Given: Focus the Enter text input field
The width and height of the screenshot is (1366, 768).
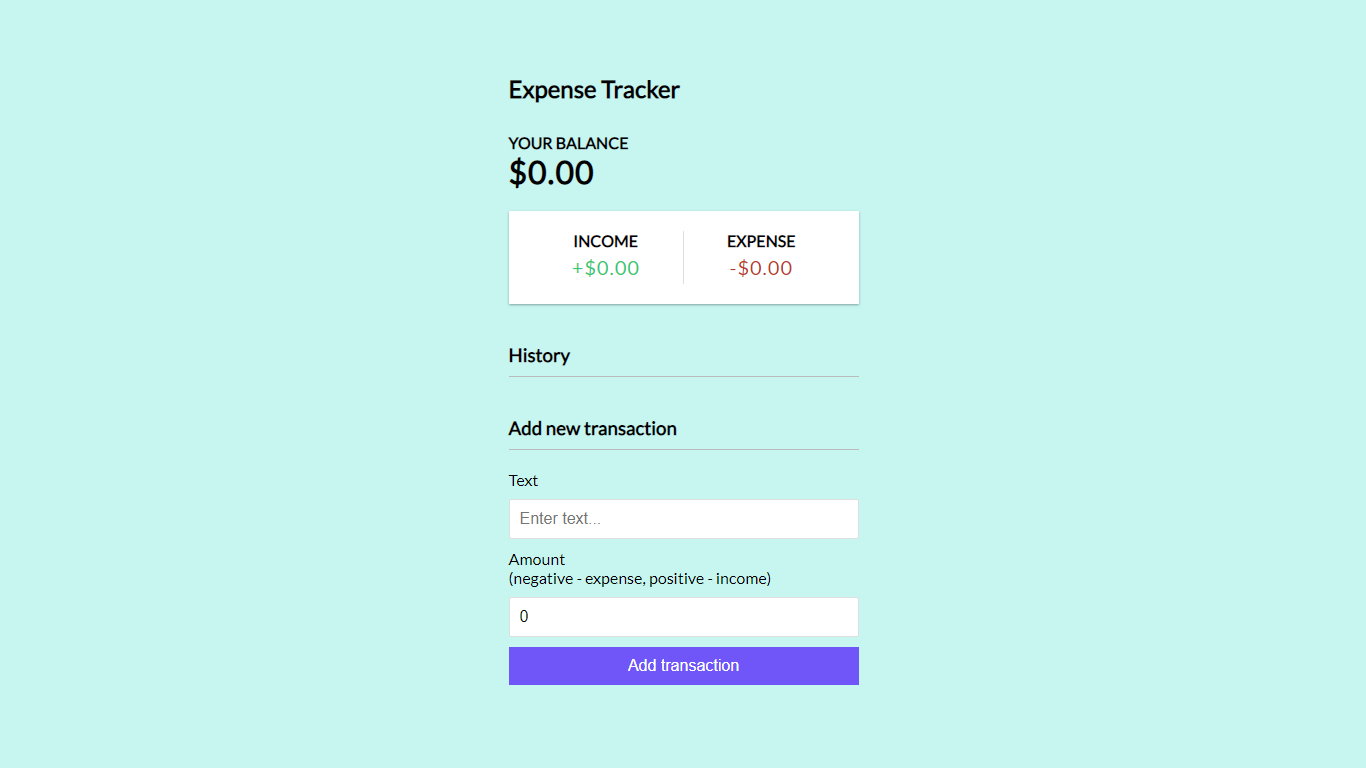Looking at the screenshot, I should (x=683, y=519).
